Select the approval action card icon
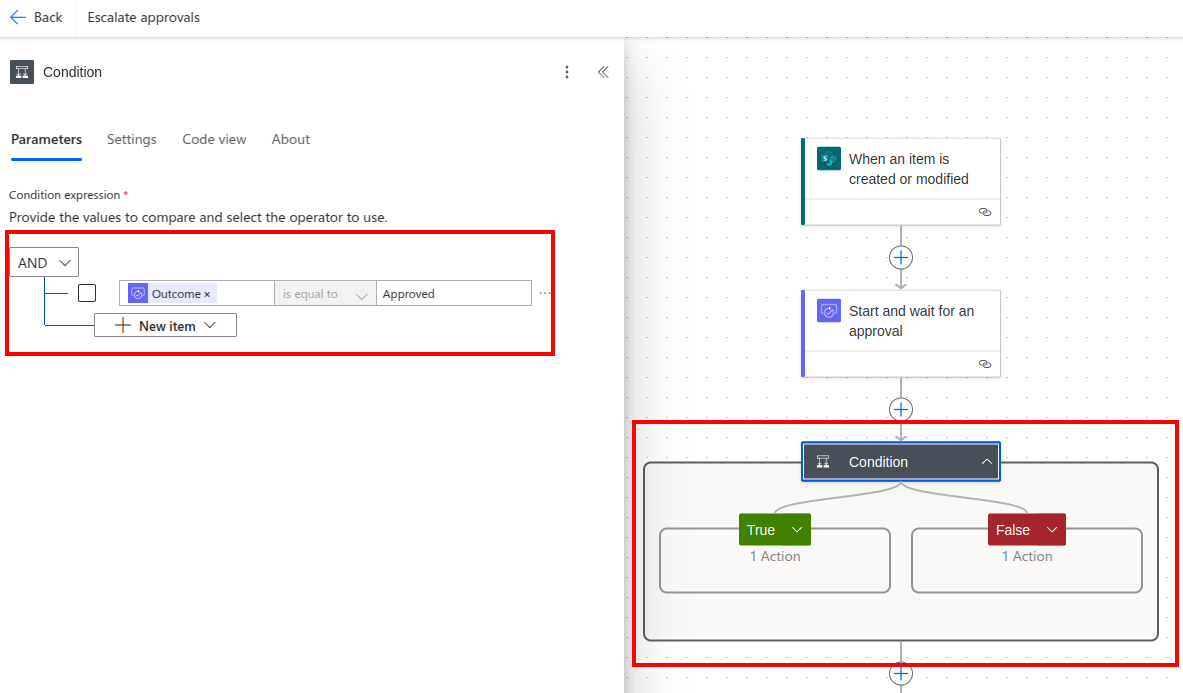This screenshot has height=693, width=1183. 829,310
